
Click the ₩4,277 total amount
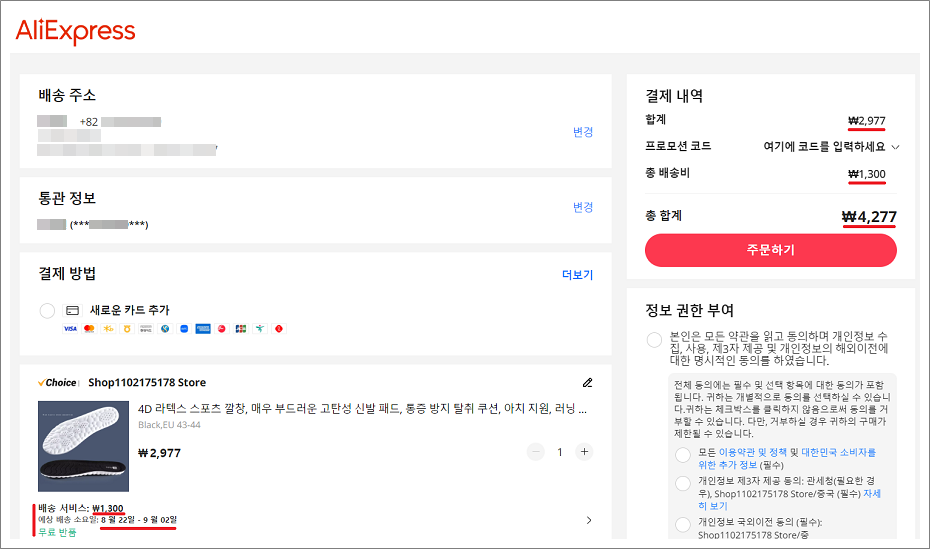point(869,217)
